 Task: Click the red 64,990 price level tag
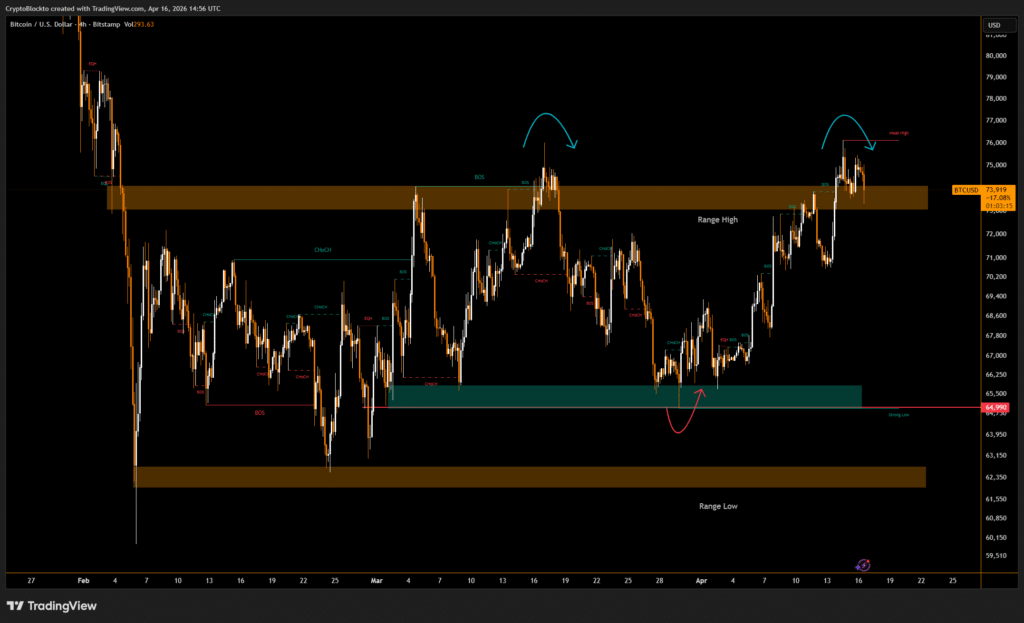pos(995,407)
